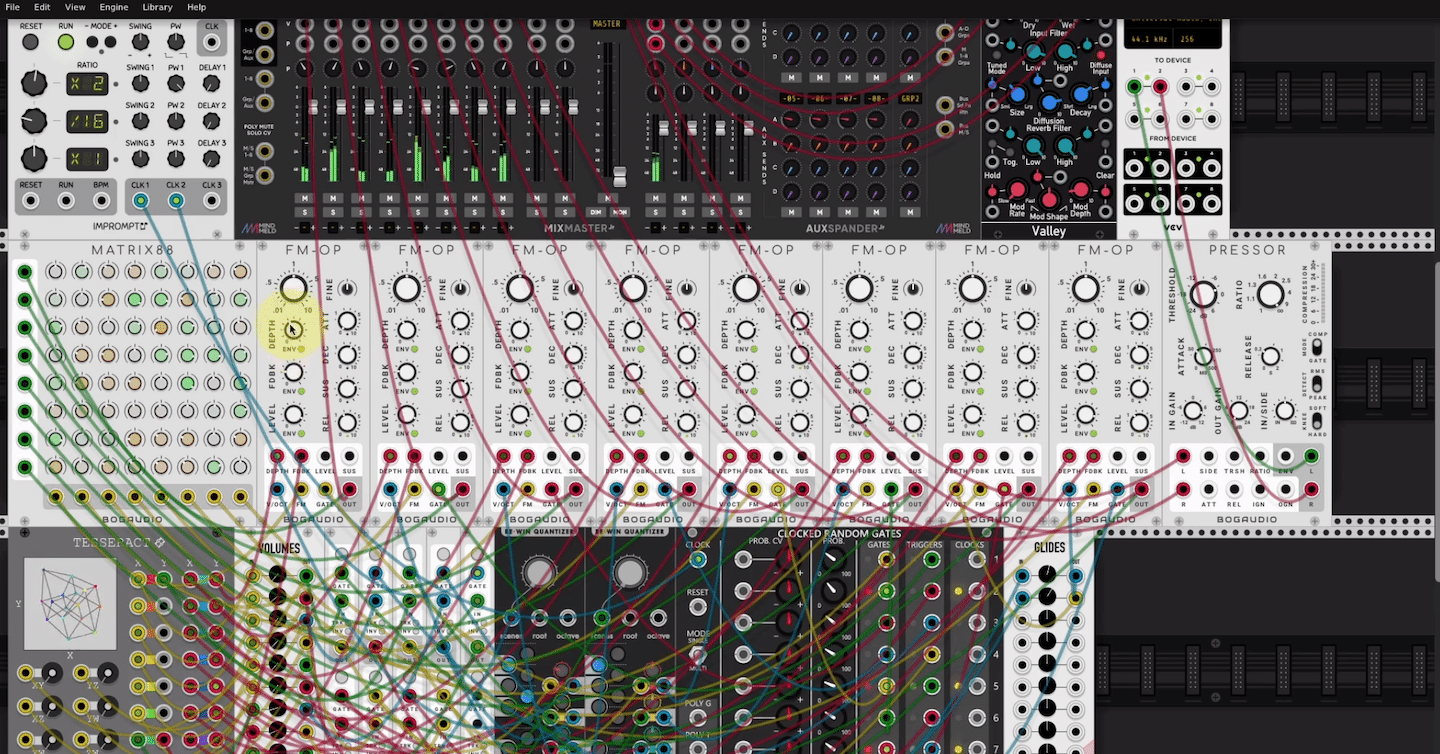Image resolution: width=1440 pixels, height=754 pixels.
Task: Click the CLK jack beside the PW knob
Action: (x=212, y=43)
